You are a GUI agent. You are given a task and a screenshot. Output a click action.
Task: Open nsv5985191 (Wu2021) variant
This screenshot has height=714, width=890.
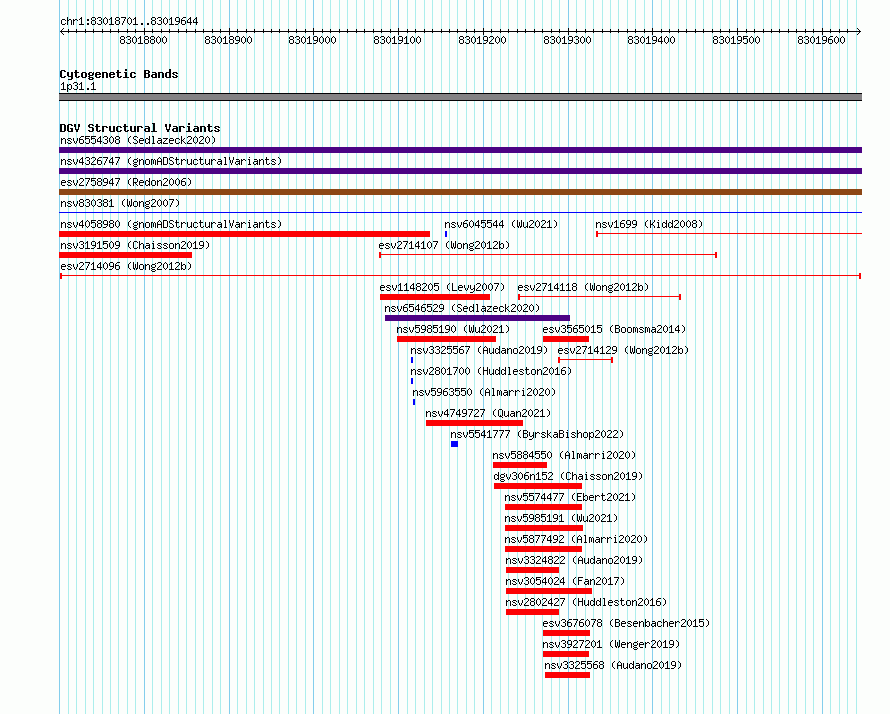pos(561,518)
